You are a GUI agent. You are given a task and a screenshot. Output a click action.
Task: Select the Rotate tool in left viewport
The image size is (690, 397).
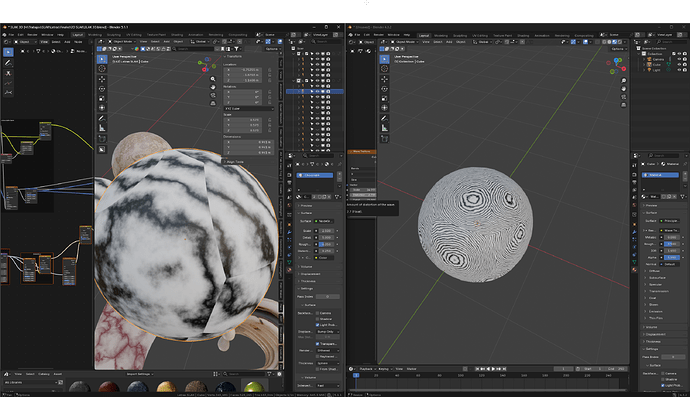pos(102,88)
